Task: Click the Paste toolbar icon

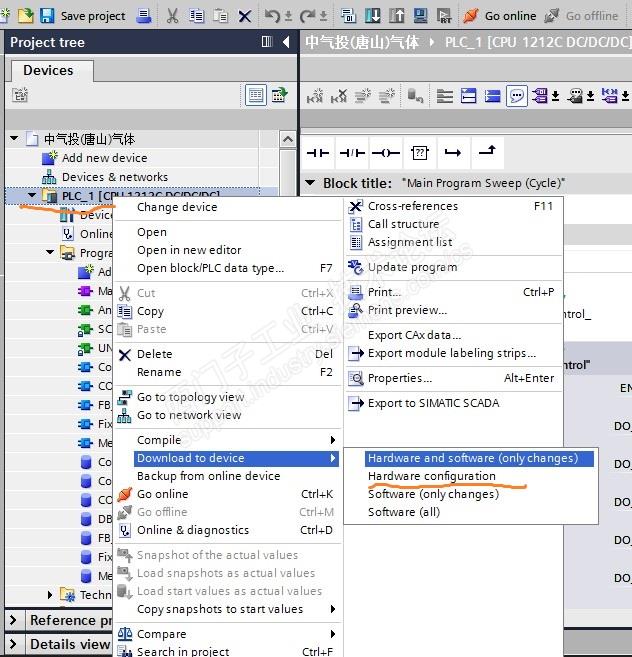Action: [220, 16]
